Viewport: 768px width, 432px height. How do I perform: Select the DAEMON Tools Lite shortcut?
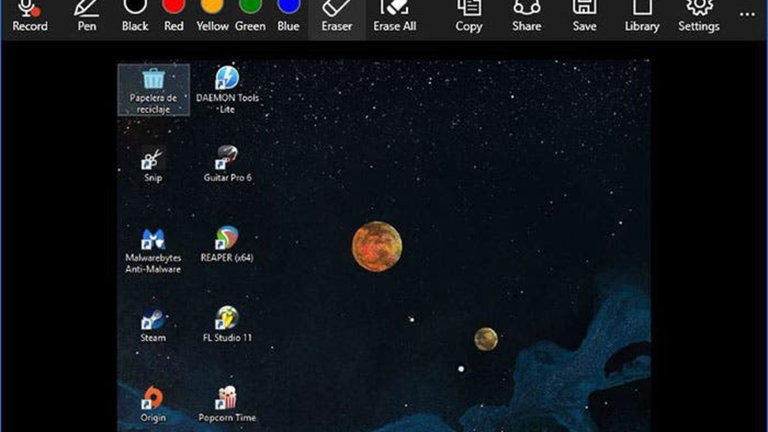[x=227, y=90]
